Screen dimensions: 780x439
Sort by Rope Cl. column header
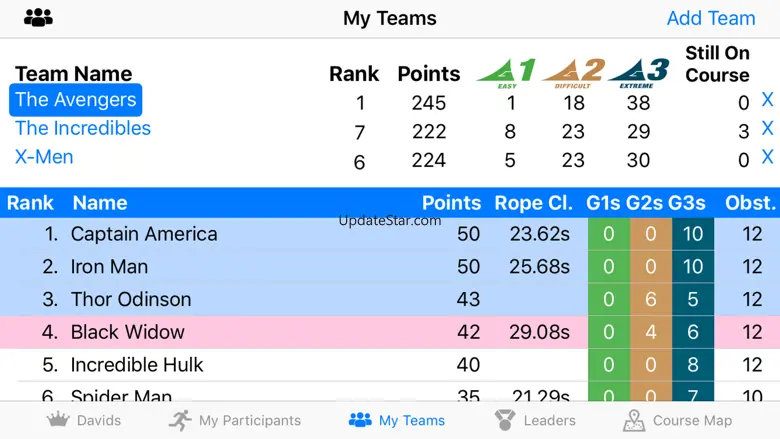pos(533,203)
